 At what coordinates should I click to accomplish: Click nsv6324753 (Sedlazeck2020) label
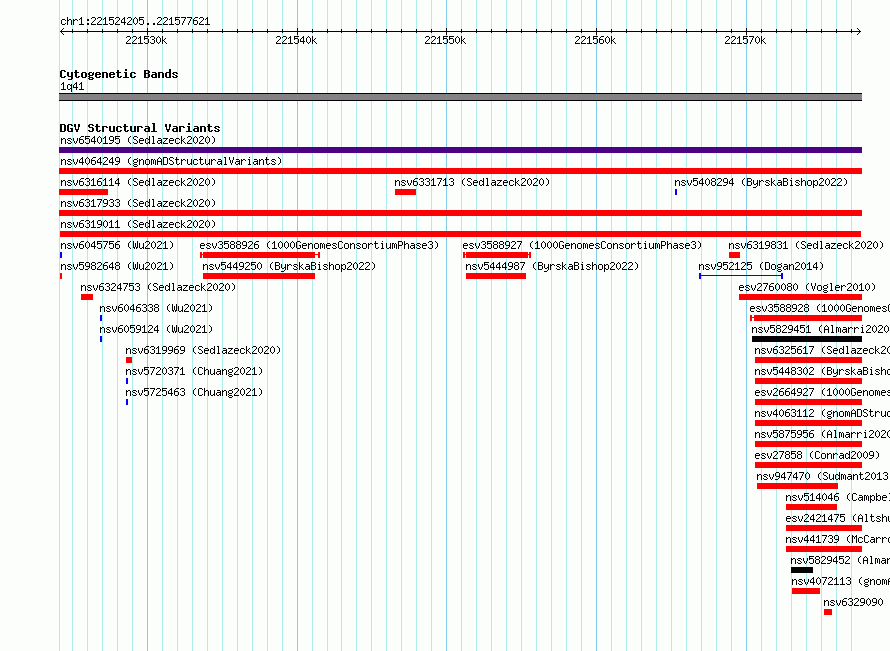tap(158, 287)
